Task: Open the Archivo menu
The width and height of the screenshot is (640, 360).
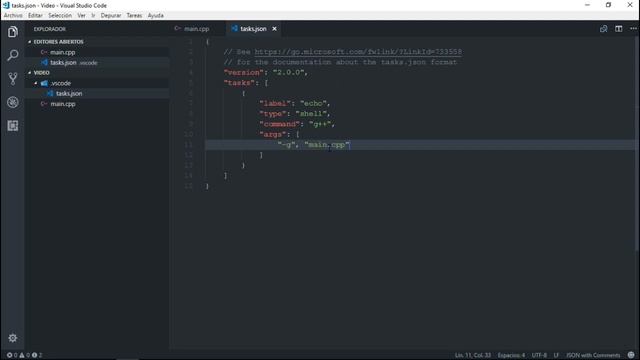Action: pos(13,16)
